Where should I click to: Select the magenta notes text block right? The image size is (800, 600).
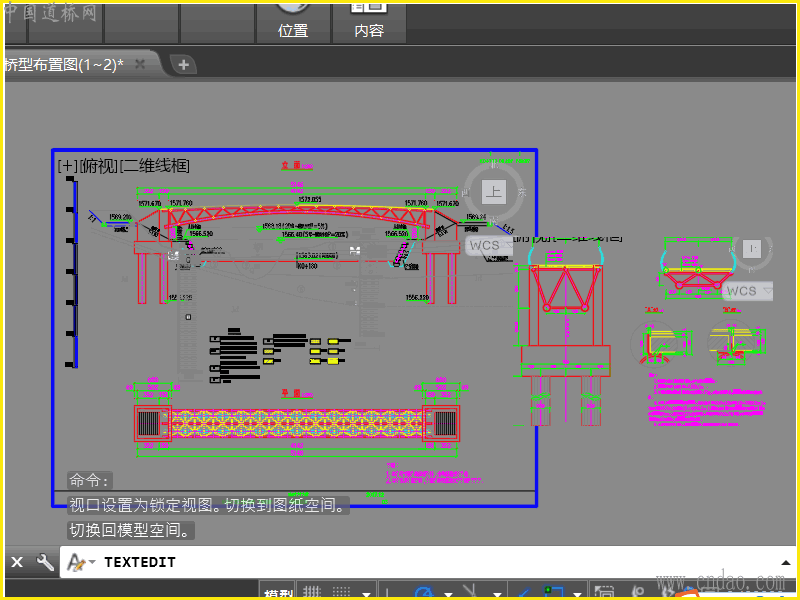pyautogui.click(x=707, y=401)
